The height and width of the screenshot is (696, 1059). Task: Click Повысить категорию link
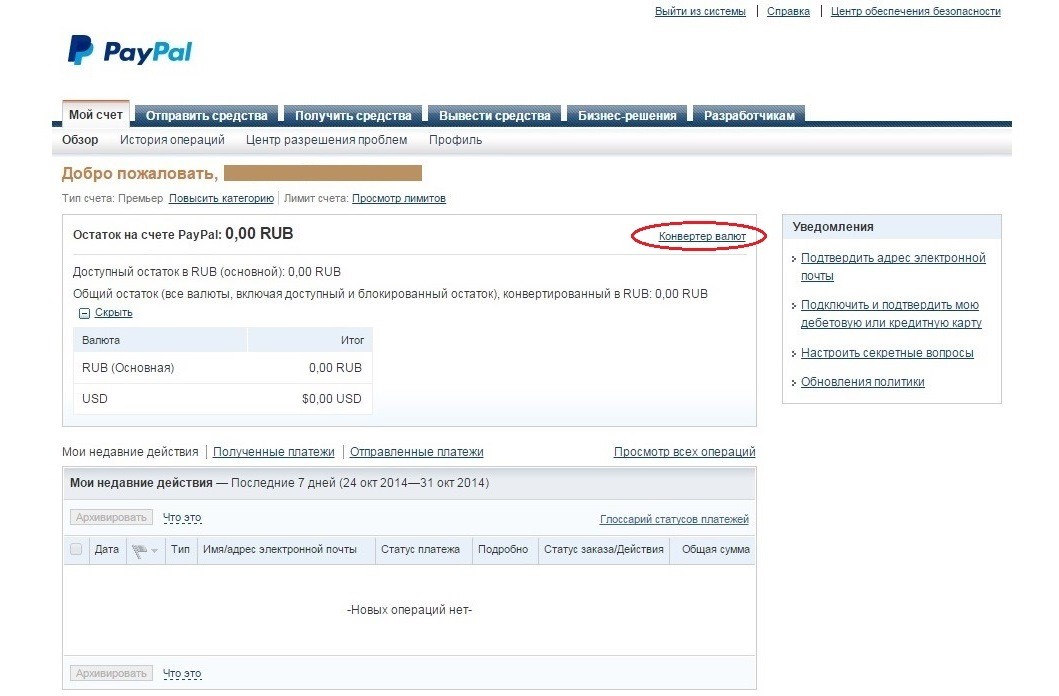point(222,198)
